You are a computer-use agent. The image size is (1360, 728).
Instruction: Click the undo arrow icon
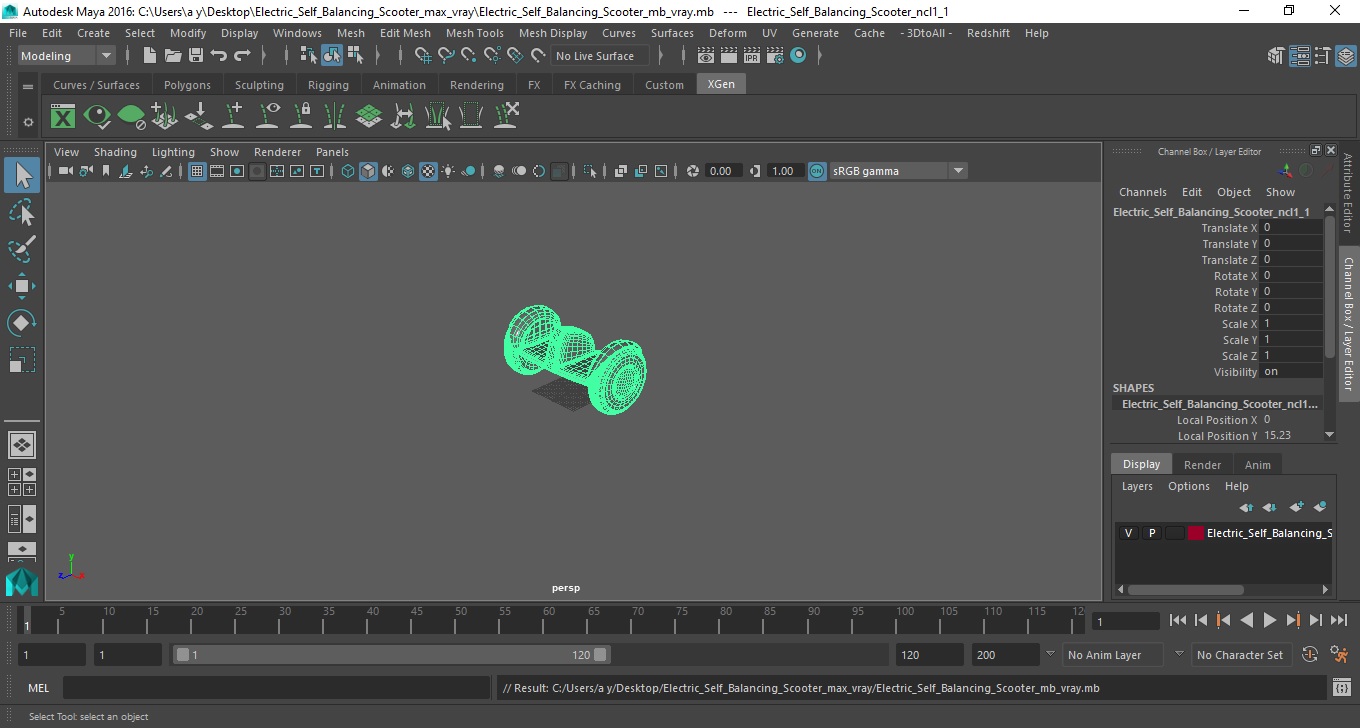tap(218, 56)
